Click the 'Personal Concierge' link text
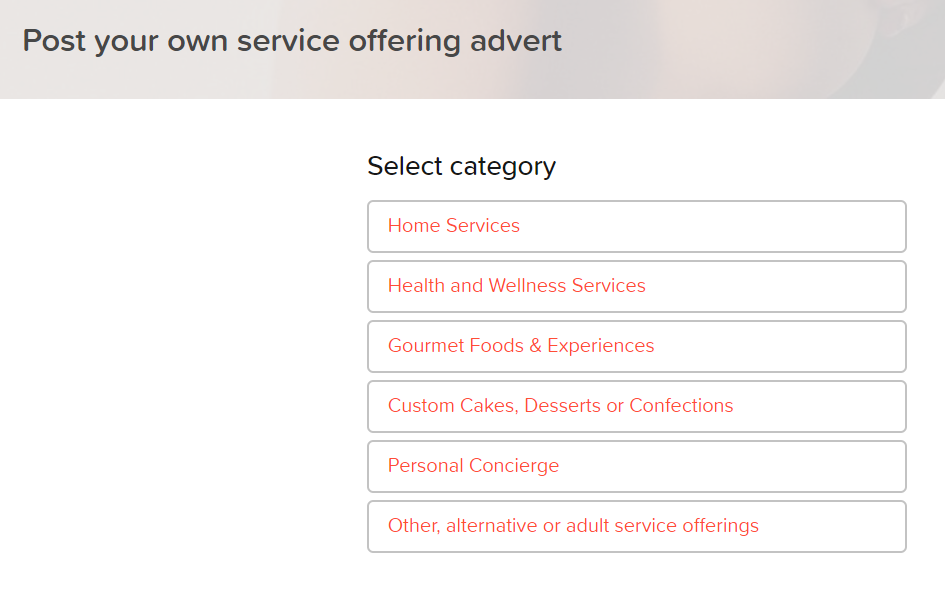This screenshot has width=945, height=602. 473,466
